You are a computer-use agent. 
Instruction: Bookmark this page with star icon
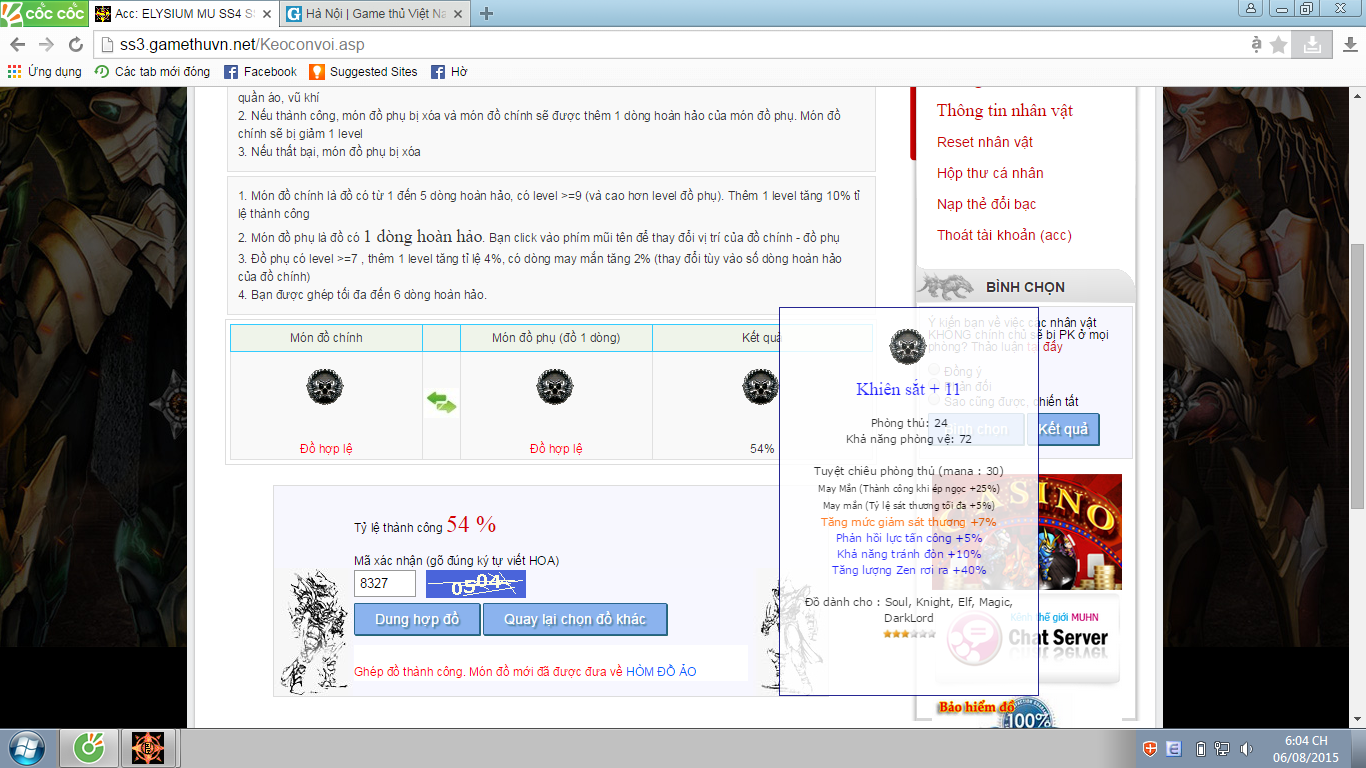pos(1279,45)
